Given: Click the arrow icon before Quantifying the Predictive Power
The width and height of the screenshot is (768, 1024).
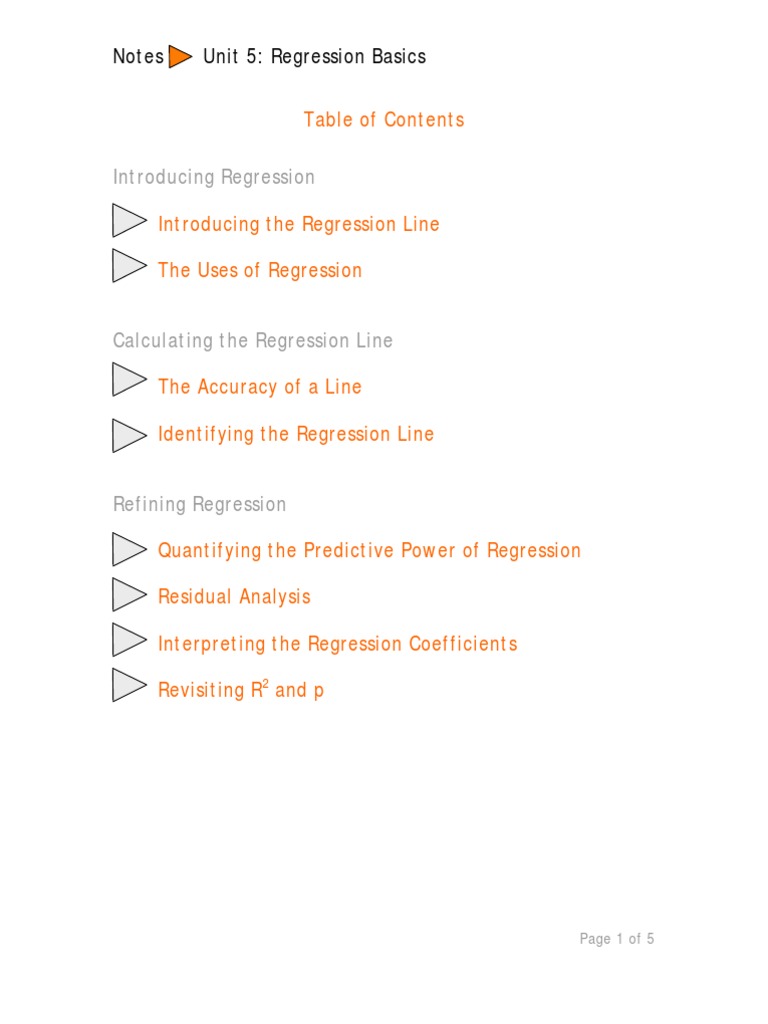Looking at the screenshot, I should click(128, 550).
